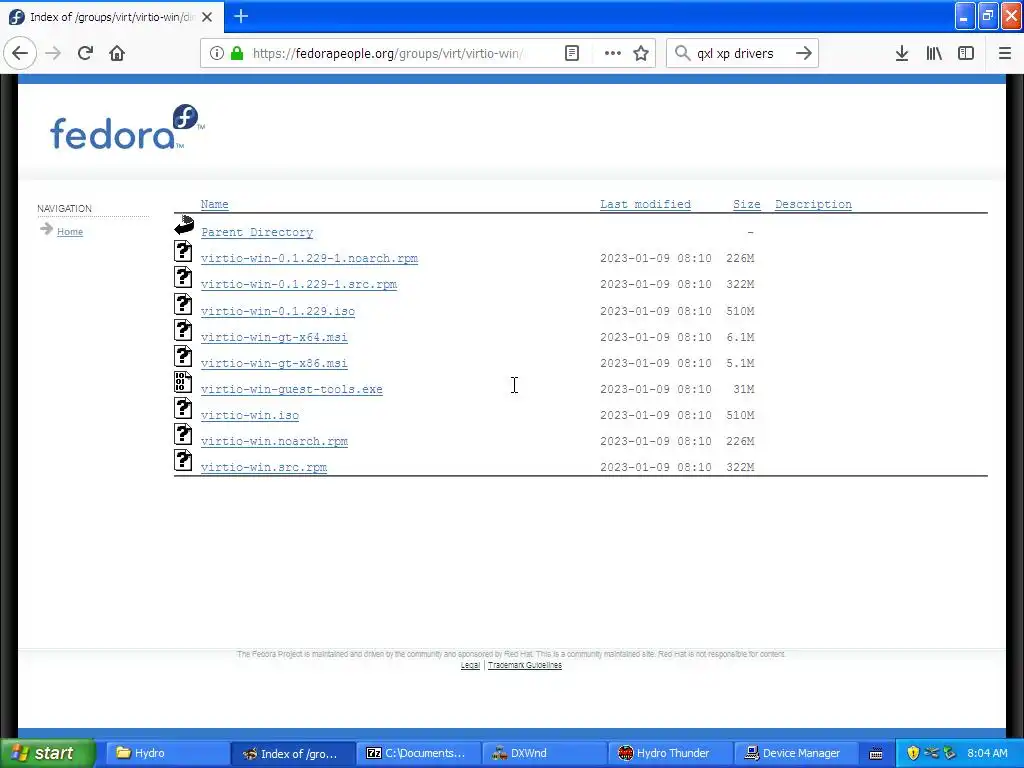Open a new tab with plus button
The height and width of the screenshot is (768, 1024).
coord(241,16)
